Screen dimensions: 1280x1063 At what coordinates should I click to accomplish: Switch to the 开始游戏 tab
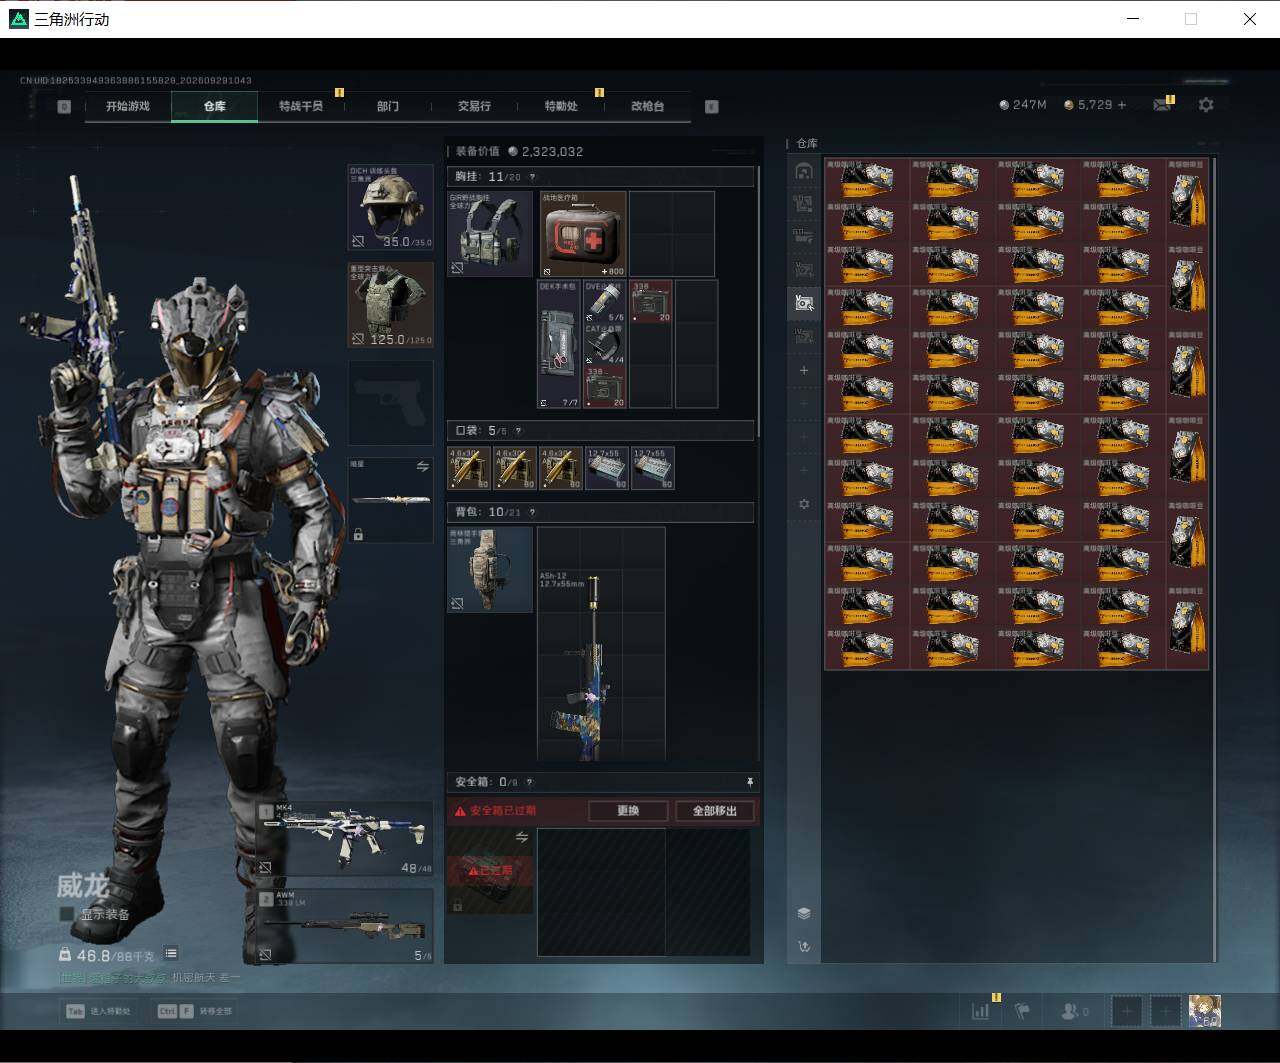128,106
